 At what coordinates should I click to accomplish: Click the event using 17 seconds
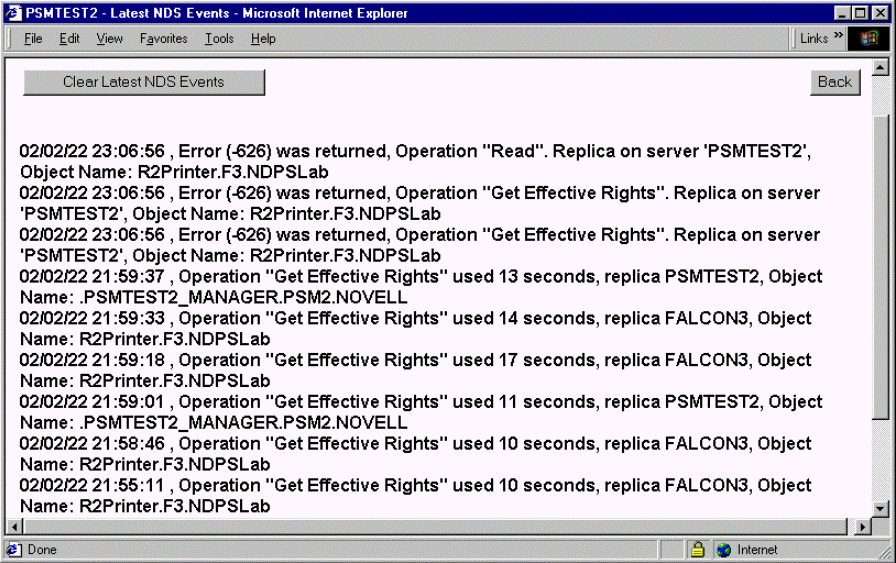415,370
